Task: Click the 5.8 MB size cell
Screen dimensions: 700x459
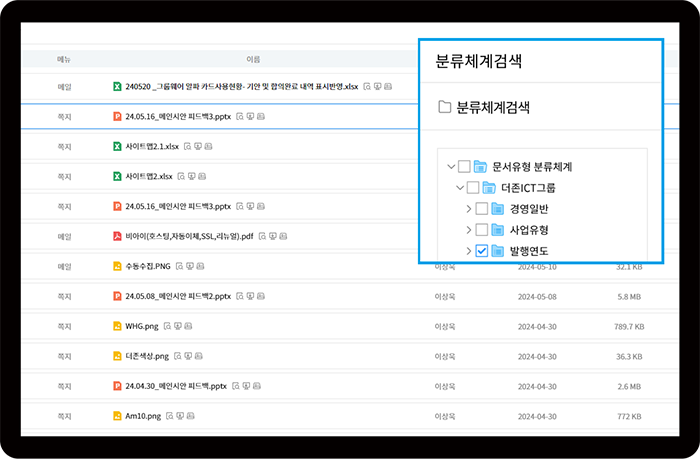Action: click(629, 296)
